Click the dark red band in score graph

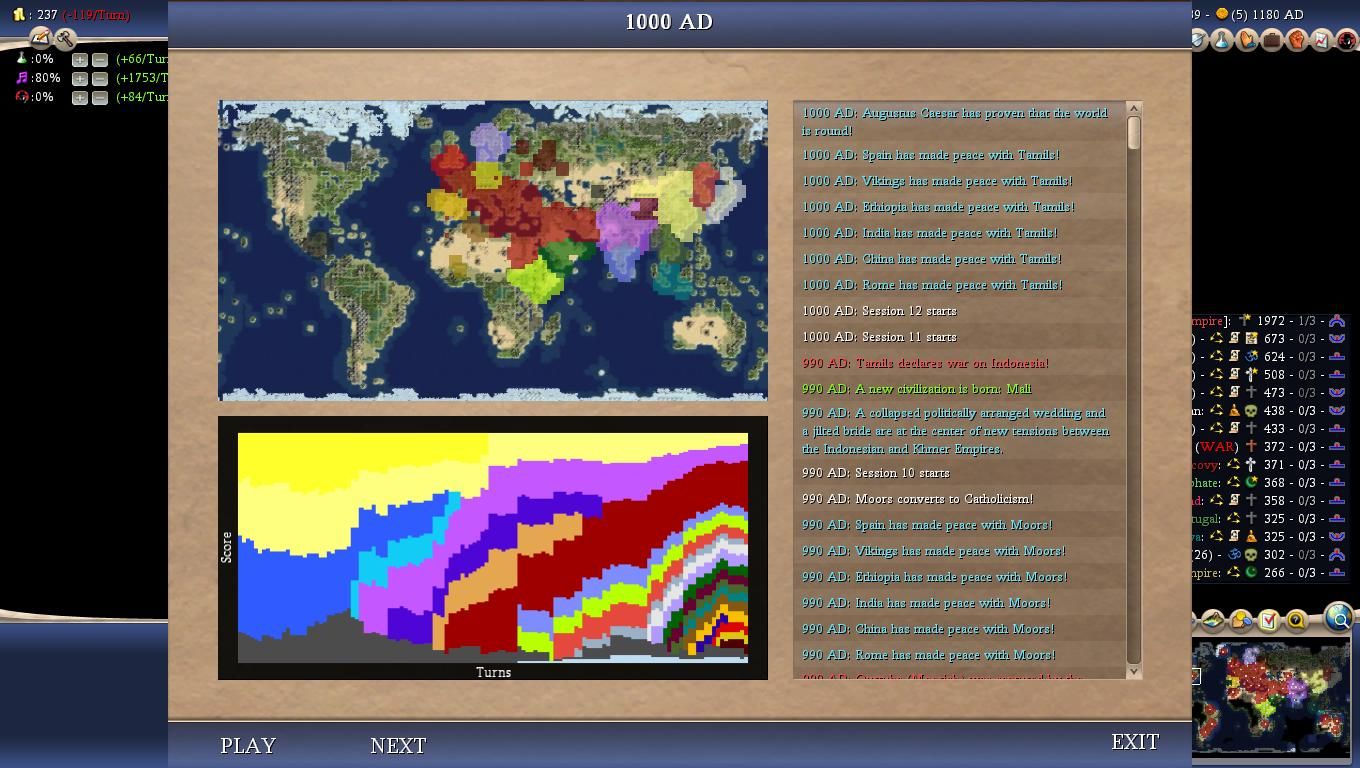pyautogui.click(x=600, y=550)
